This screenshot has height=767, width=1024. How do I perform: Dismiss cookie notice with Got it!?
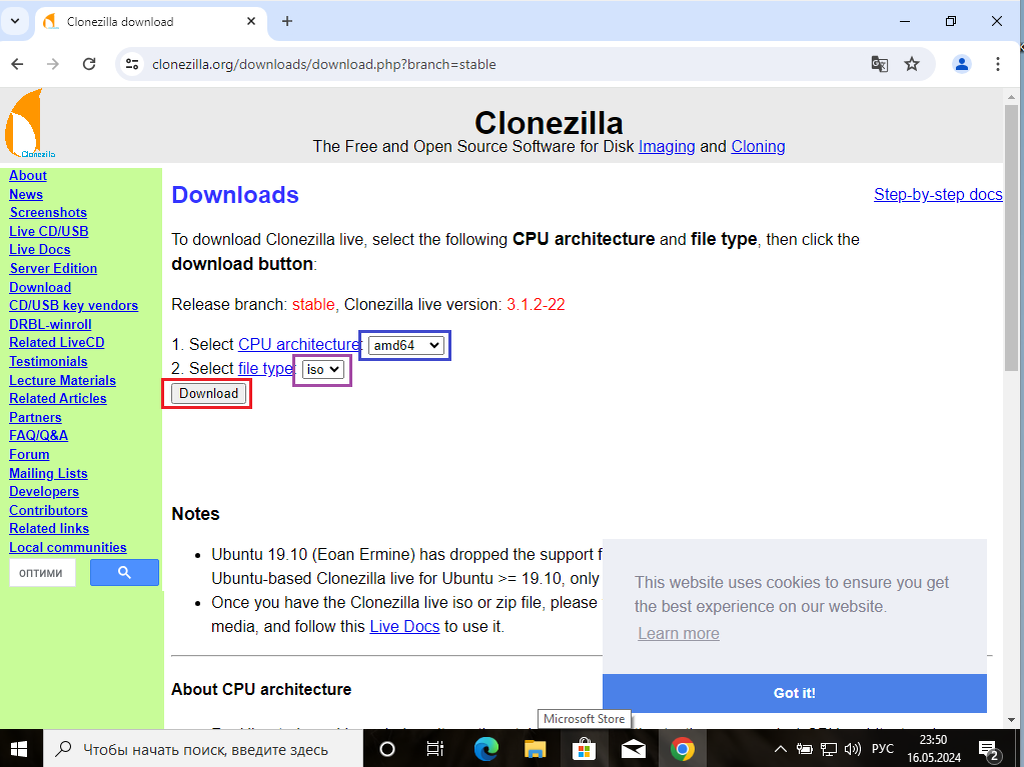(x=794, y=693)
